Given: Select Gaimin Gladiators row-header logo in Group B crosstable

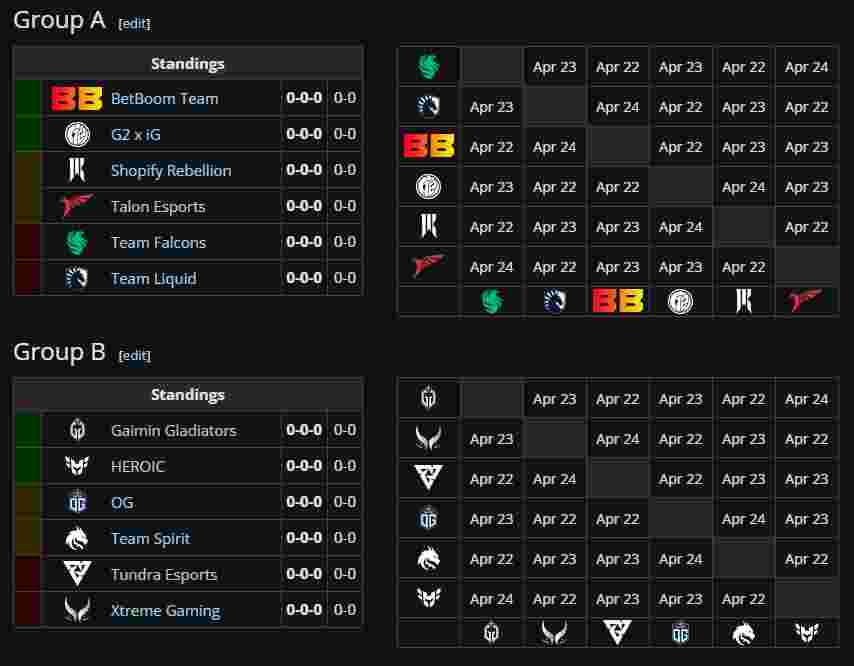Looking at the screenshot, I should [429, 398].
